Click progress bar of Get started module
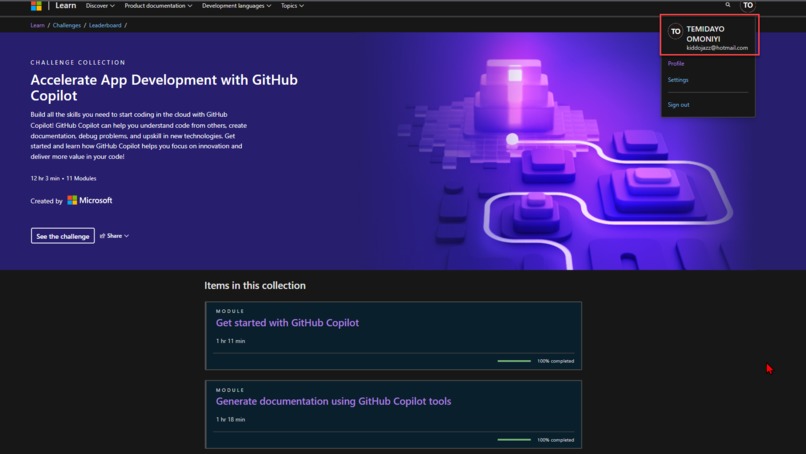 click(x=514, y=361)
